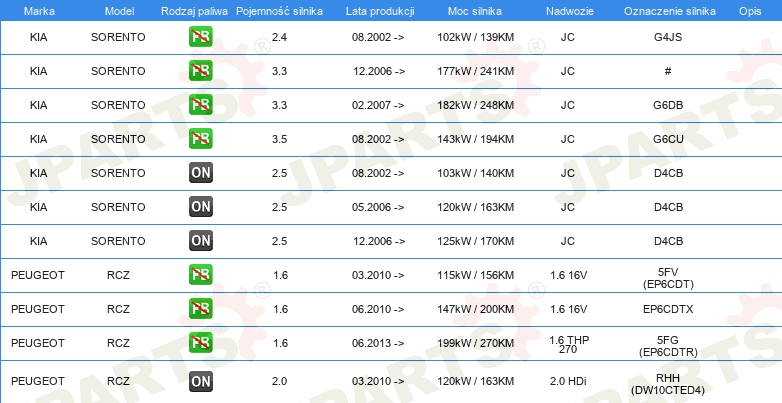This screenshot has width=782, height=403.
Task: Click production date 06.2010 ->
Action: 378,309
